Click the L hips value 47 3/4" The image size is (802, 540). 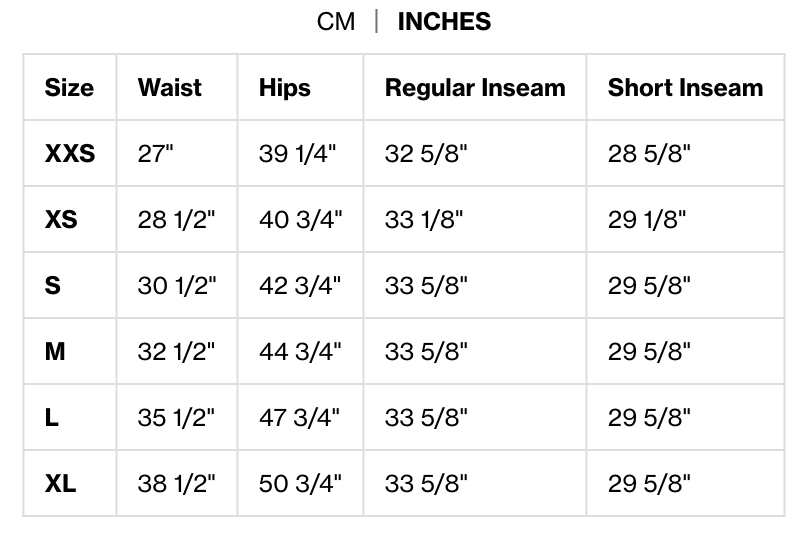point(300,417)
